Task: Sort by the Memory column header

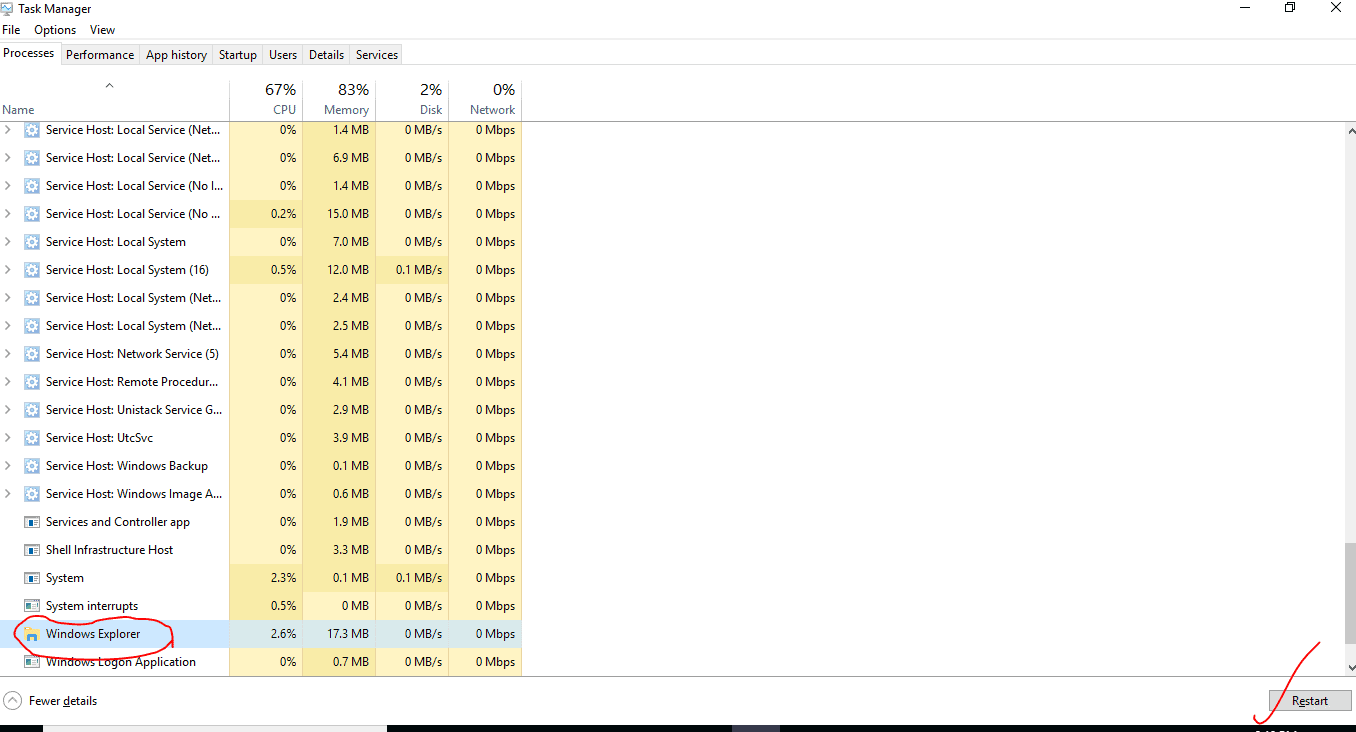Action: (x=339, y=99)
